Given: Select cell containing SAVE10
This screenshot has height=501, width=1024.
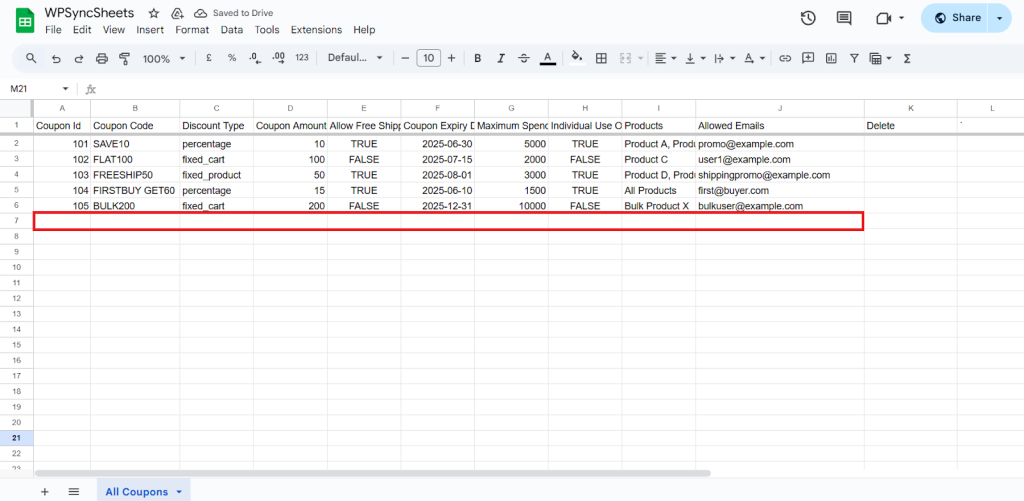Looking at the screenshot, I should tap(135, 144).
